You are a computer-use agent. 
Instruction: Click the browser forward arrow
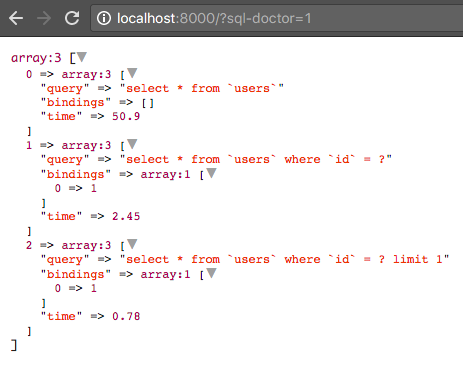(x=44, y=18)
